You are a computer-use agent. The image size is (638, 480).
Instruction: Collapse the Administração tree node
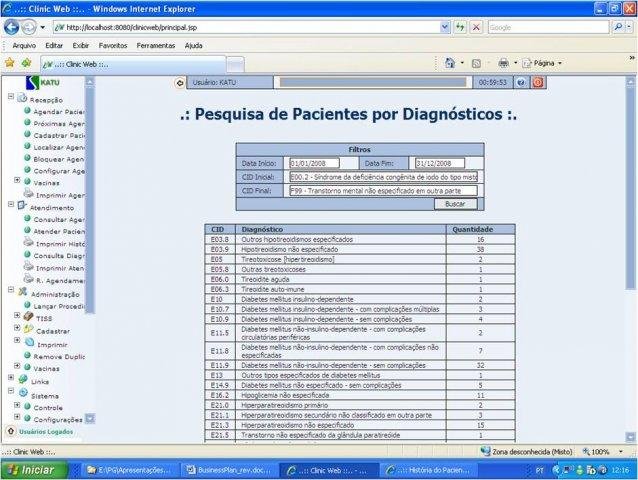click(11, 290)
